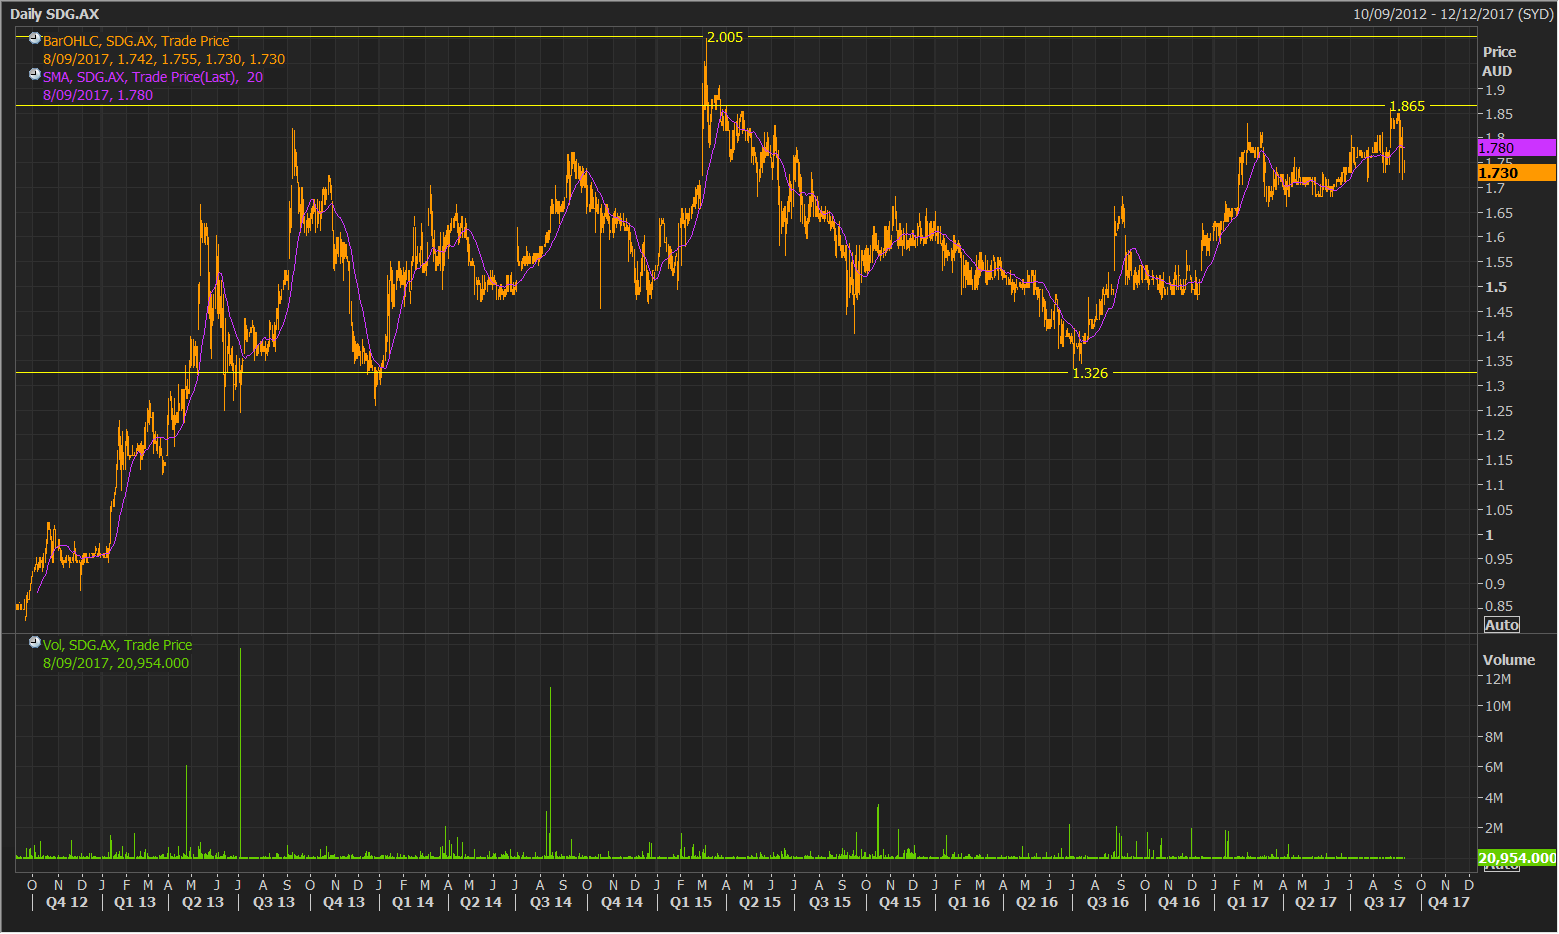Click the purple 1.780 SMA price tag
The height and width of the screenshot is (934, 1559).
(1516, 148)
